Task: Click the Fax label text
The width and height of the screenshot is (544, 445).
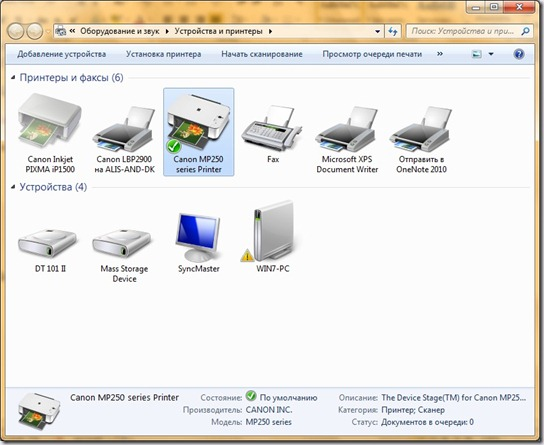Action: [x=273, y=159]
